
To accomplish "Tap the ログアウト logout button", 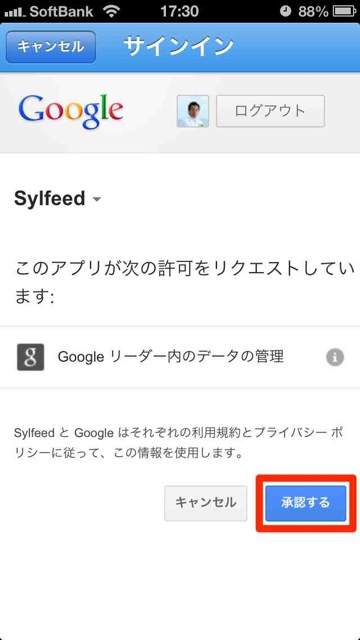I will pyautogui.click(x=270, y=111).
